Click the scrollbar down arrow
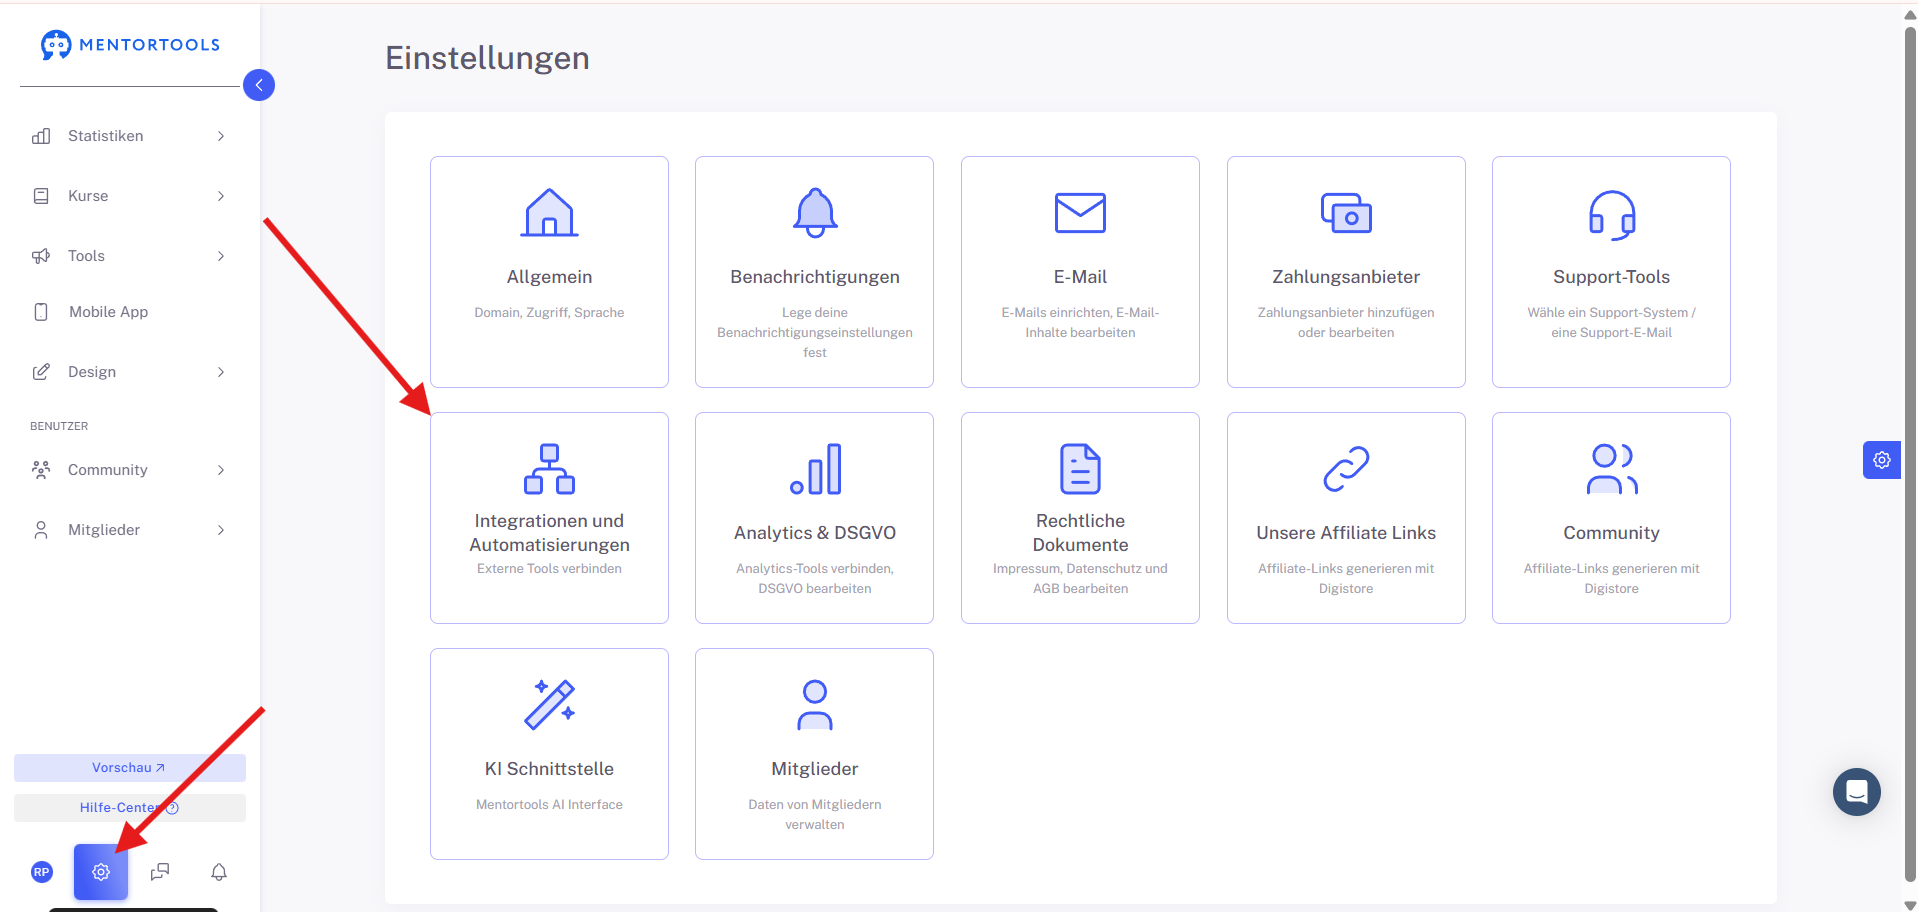1918x912 pixels. click(x=1910, y=905)
